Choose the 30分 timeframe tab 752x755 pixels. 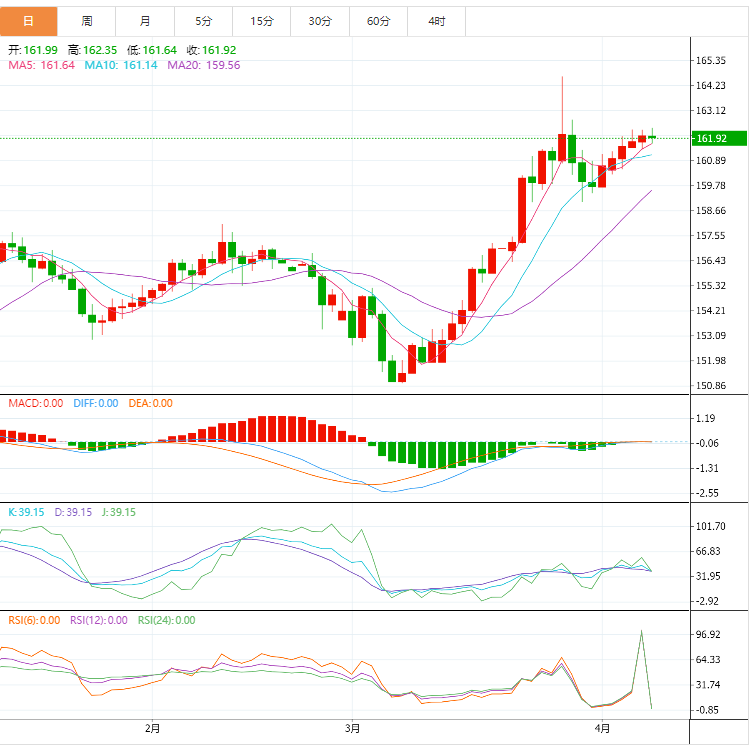320,21
